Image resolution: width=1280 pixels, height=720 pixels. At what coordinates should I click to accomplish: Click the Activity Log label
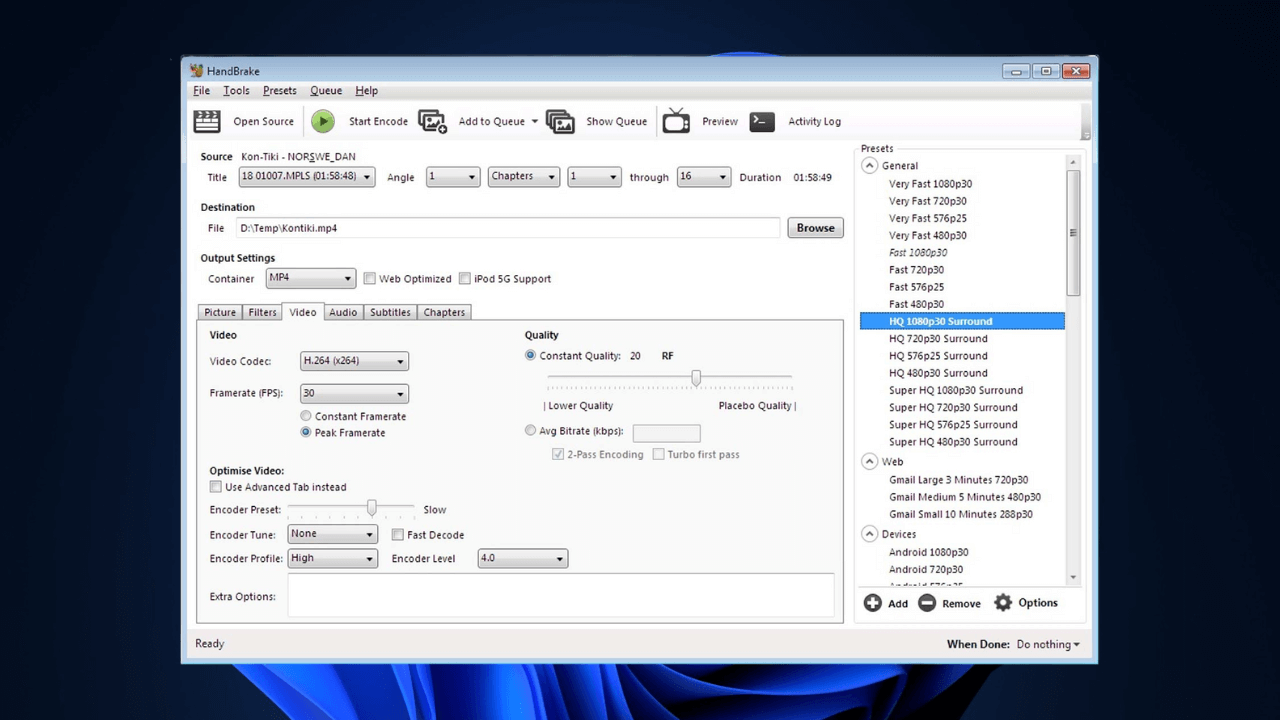coord(814,122)
